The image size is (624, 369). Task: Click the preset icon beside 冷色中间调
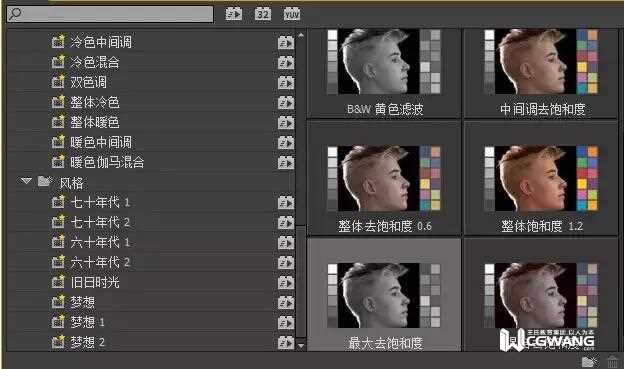58,42
